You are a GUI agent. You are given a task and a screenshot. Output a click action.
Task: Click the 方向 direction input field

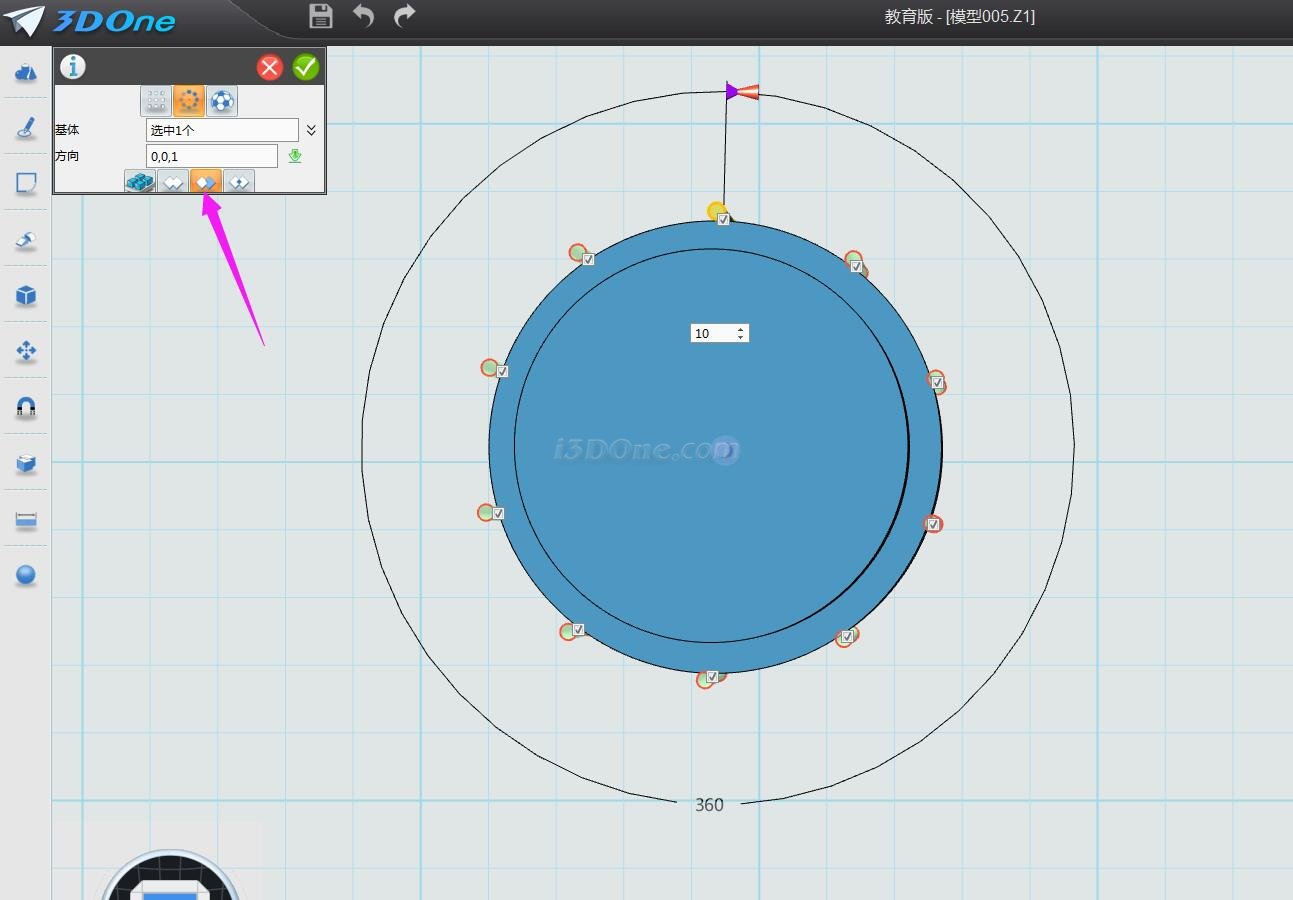pyautogui.click(x=211, y=156)
